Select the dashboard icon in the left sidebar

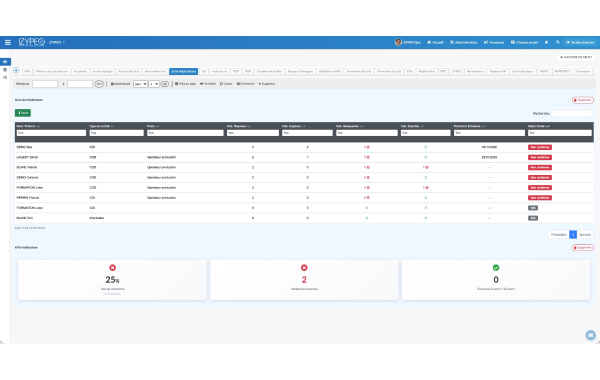tap(5, 62)
